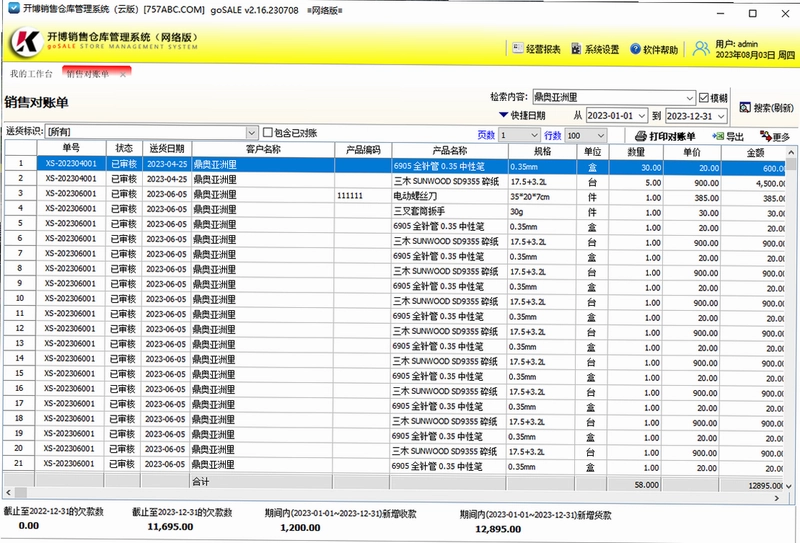Click the 开博 K logo
800x543 pixels.
pyautogui.click(x=26, y=43)
